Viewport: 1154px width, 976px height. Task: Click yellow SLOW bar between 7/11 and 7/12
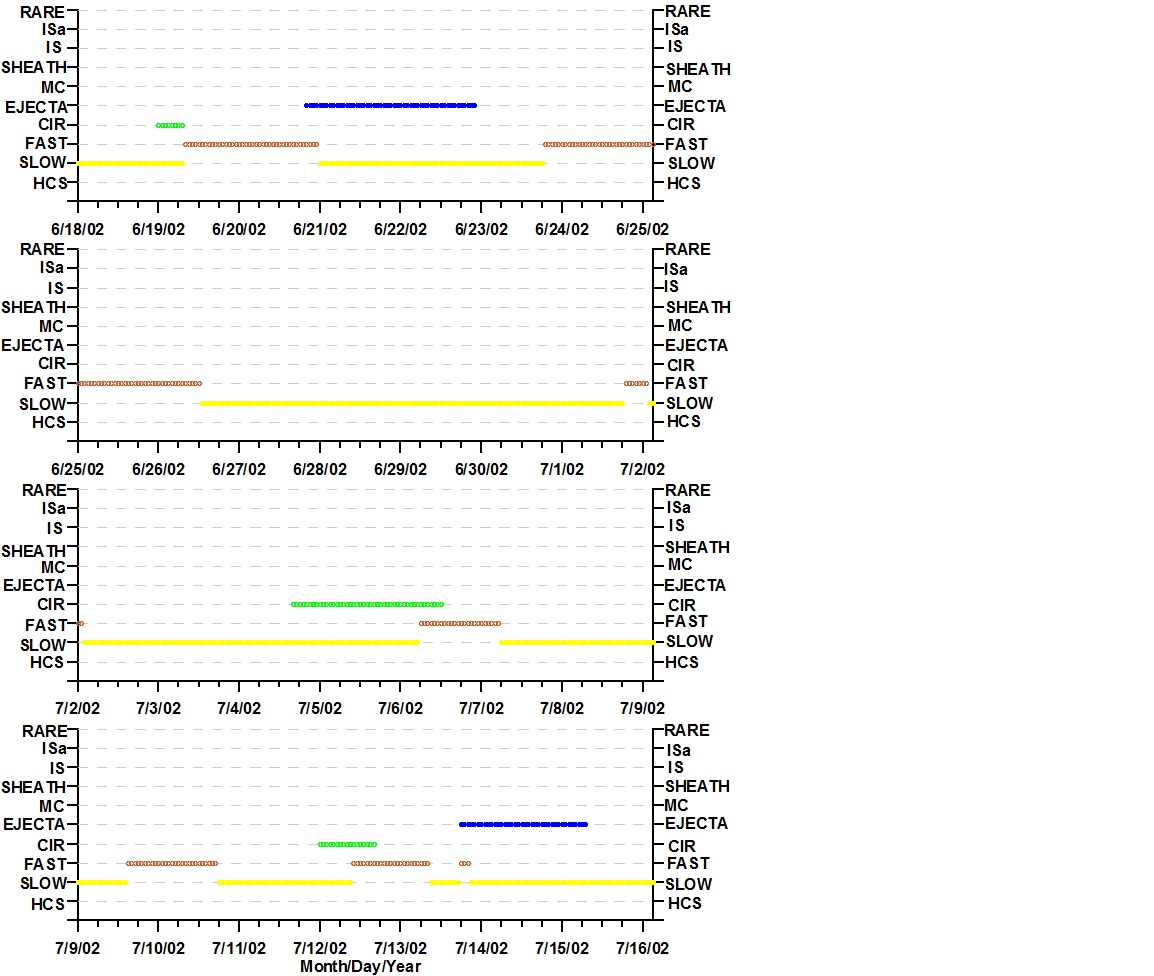pos(286,883)
